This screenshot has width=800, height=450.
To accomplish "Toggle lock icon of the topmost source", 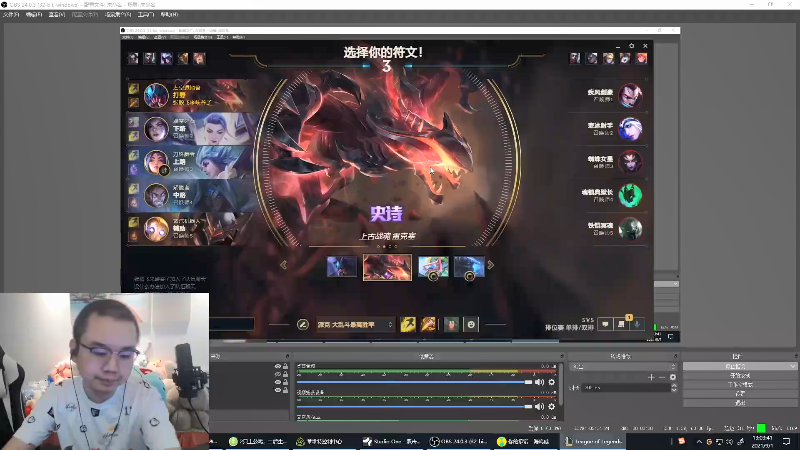I will [x=286, y=366].
